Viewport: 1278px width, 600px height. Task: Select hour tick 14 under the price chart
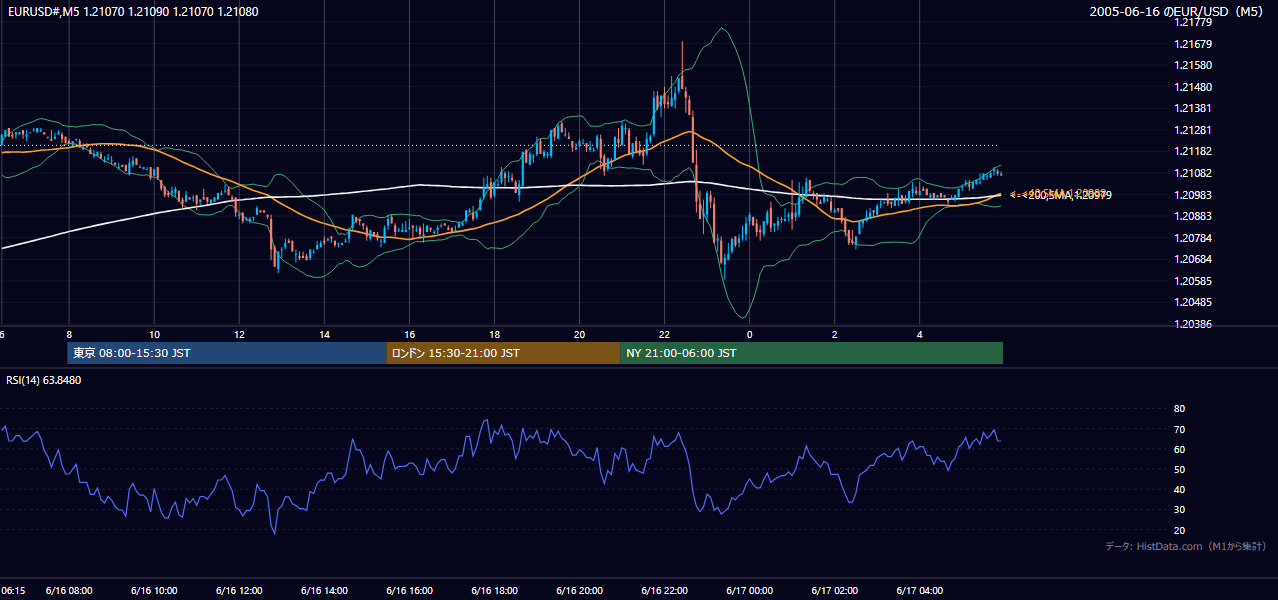[324, 334]
